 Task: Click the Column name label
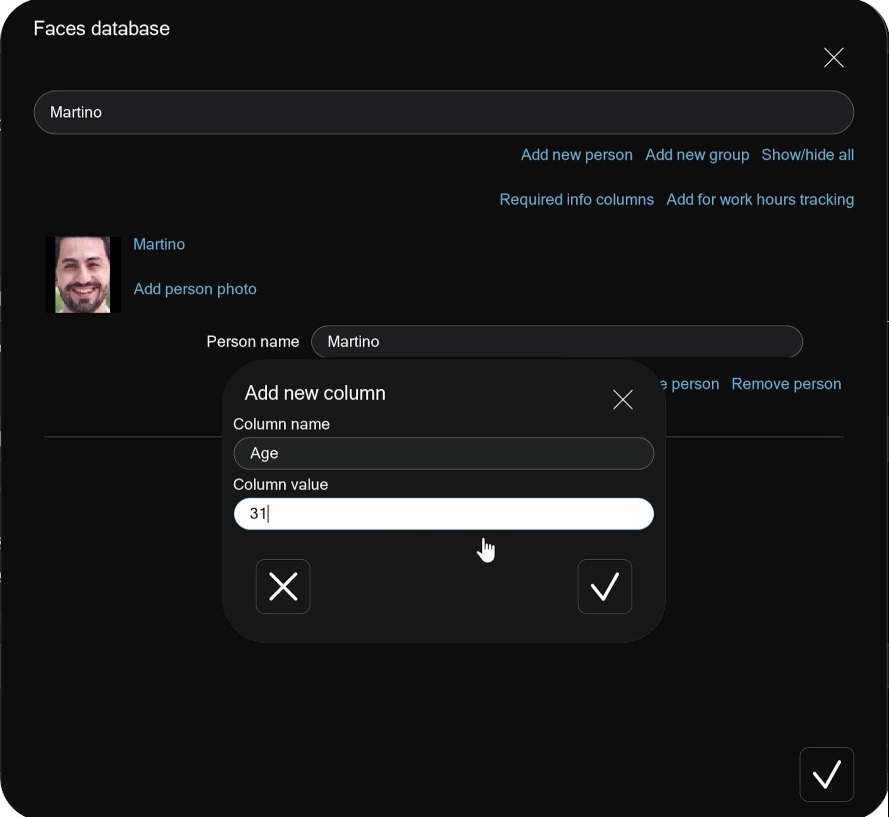281,424
